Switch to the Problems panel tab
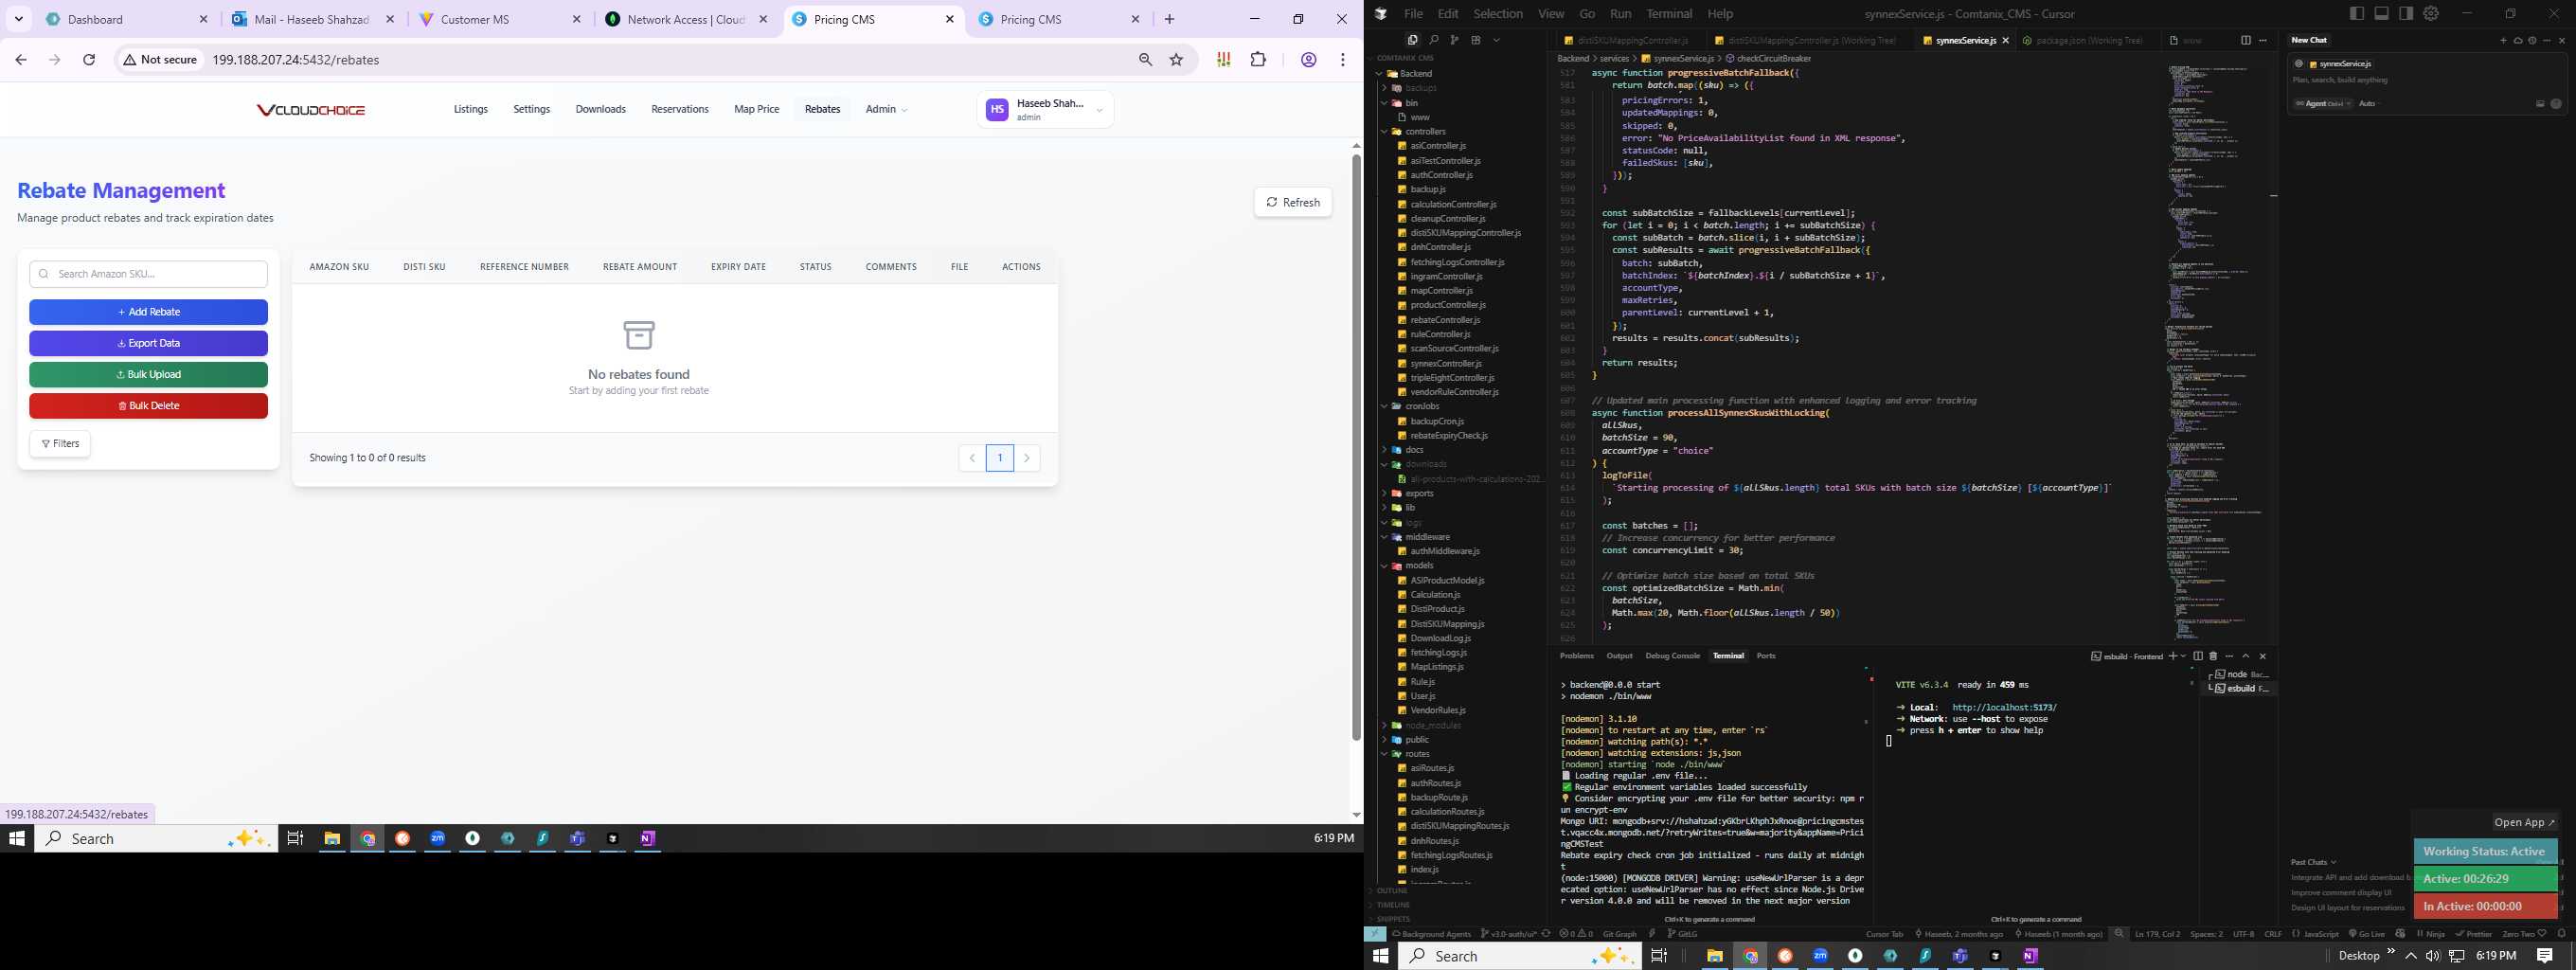2576x970 pixels. [1576, 656]
